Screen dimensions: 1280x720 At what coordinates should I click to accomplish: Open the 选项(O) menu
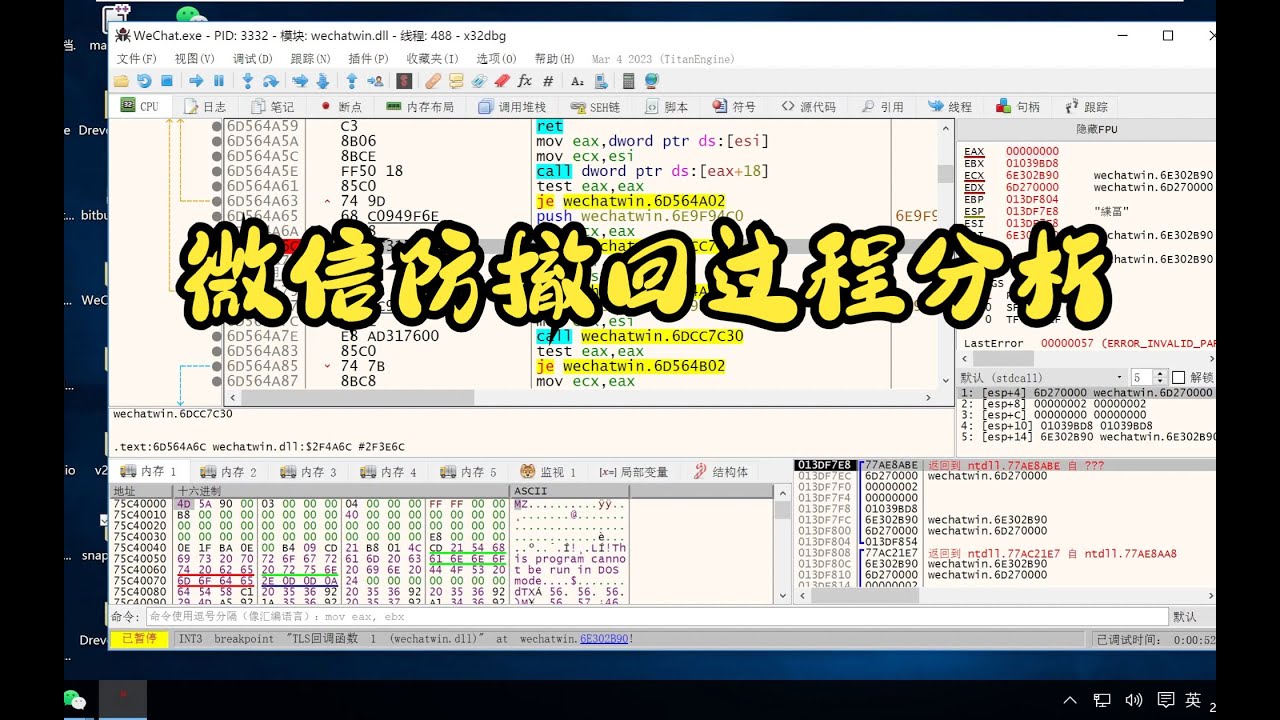[496, 59]
